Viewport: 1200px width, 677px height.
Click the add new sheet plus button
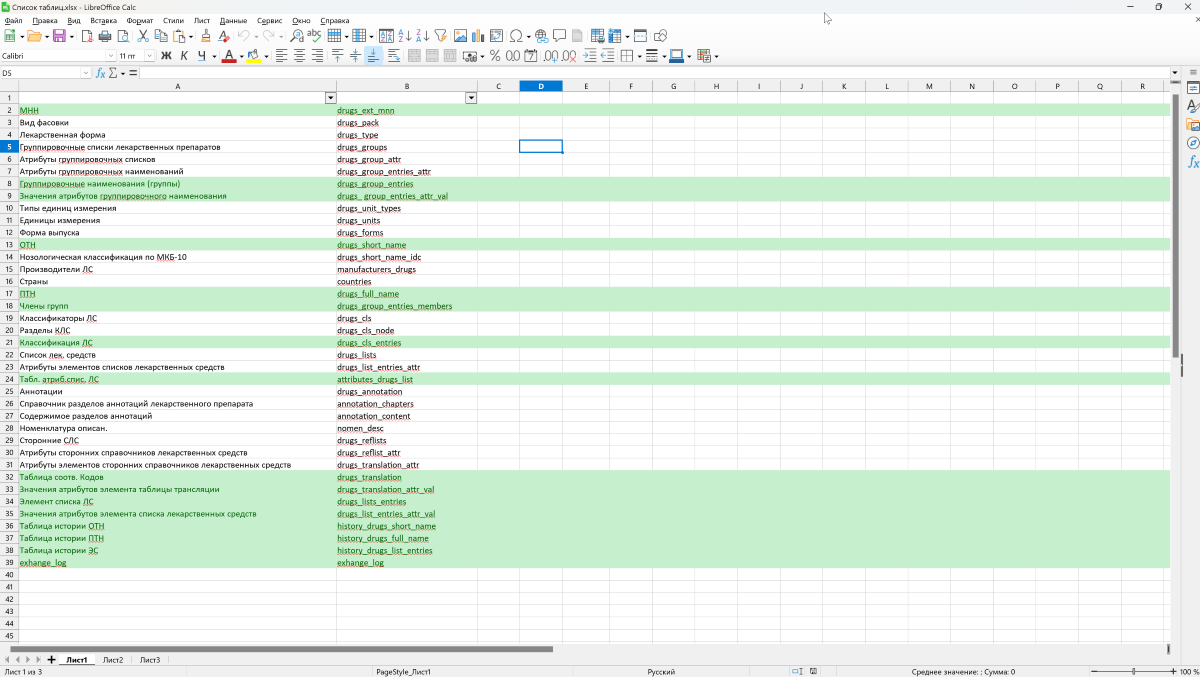click(52, 660)
